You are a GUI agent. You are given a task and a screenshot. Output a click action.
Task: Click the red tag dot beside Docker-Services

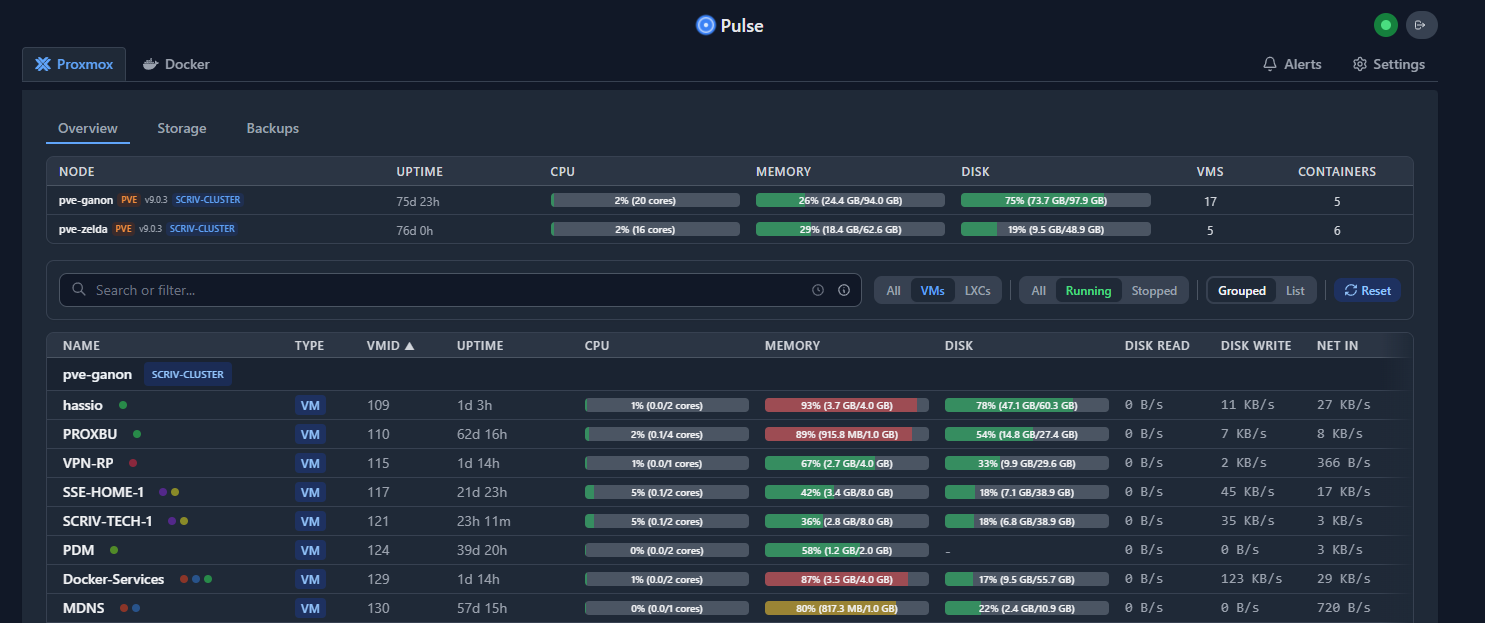point(184,579)
